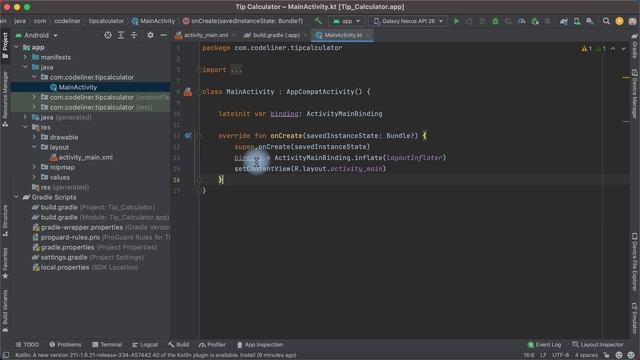This screenshot has width=640, height=360.
Task: Open project panel settings gear
Action: (x=151, y=36)
